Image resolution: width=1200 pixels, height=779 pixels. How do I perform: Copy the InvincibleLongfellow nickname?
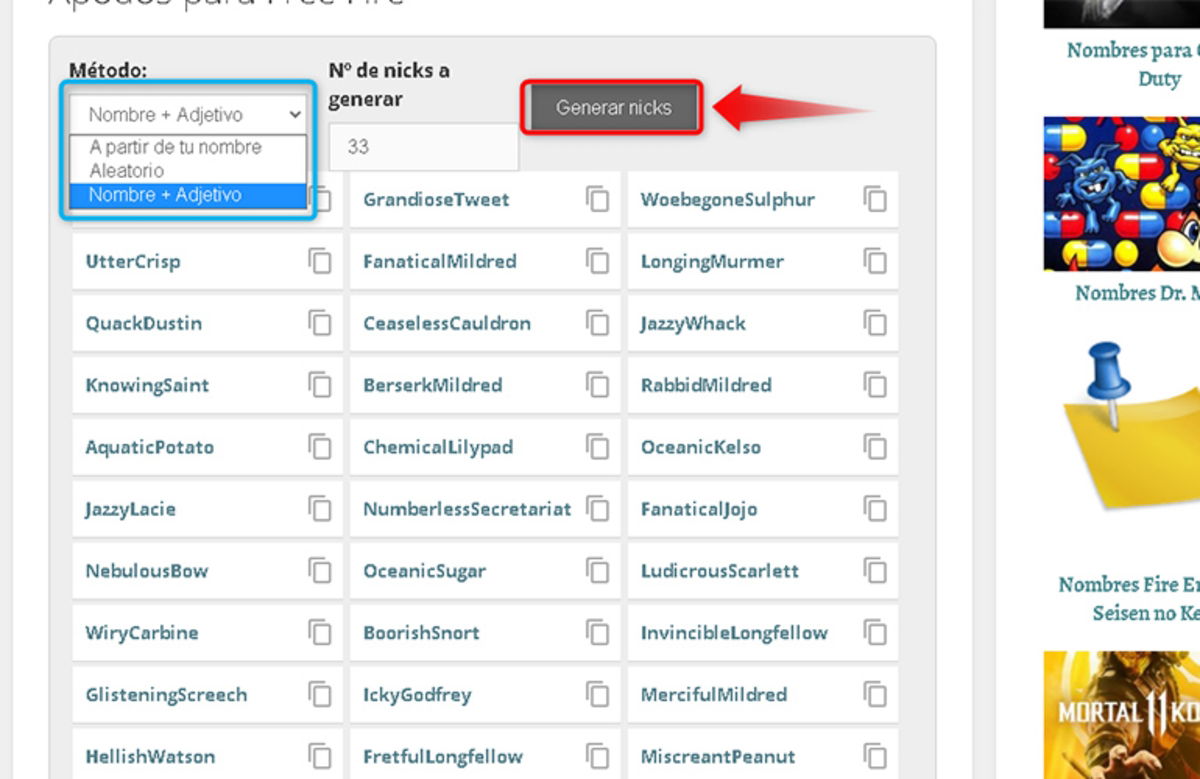point(875,633)
